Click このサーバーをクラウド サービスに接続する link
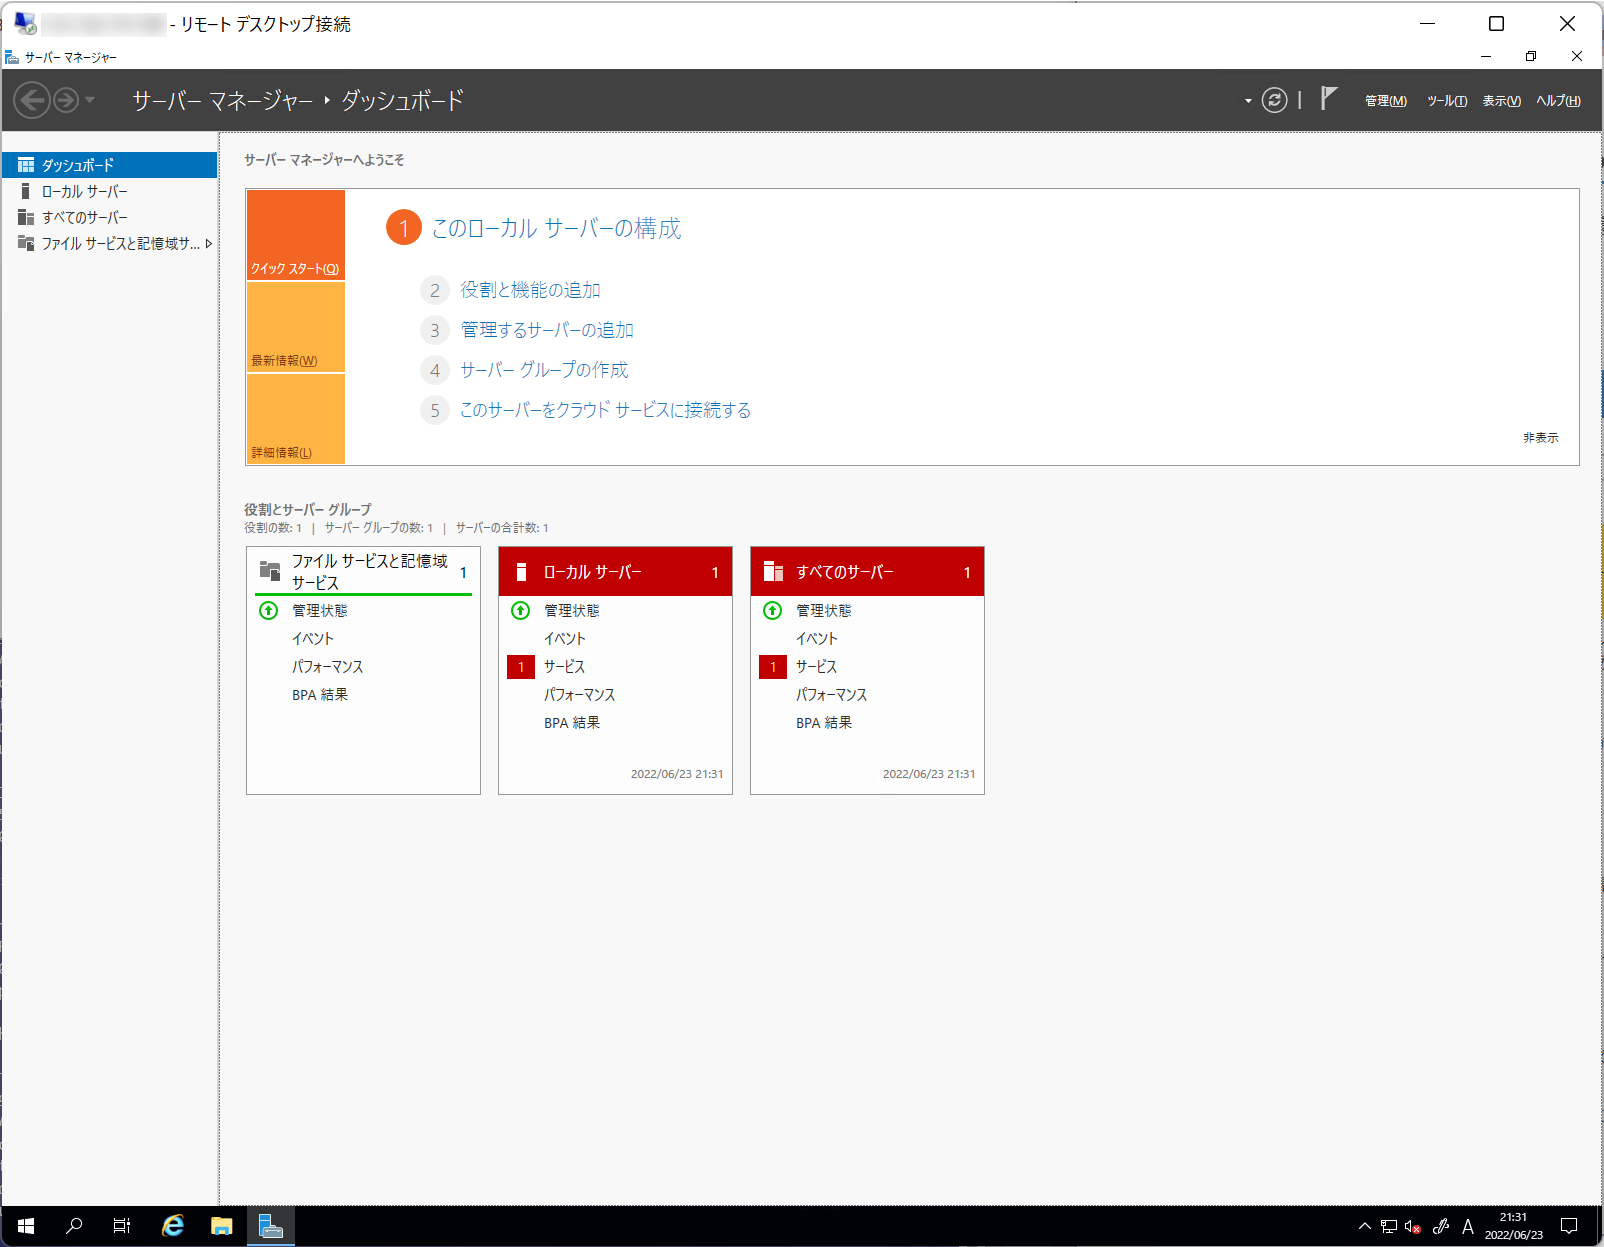1604x1247 pixels. click(605, 410)
